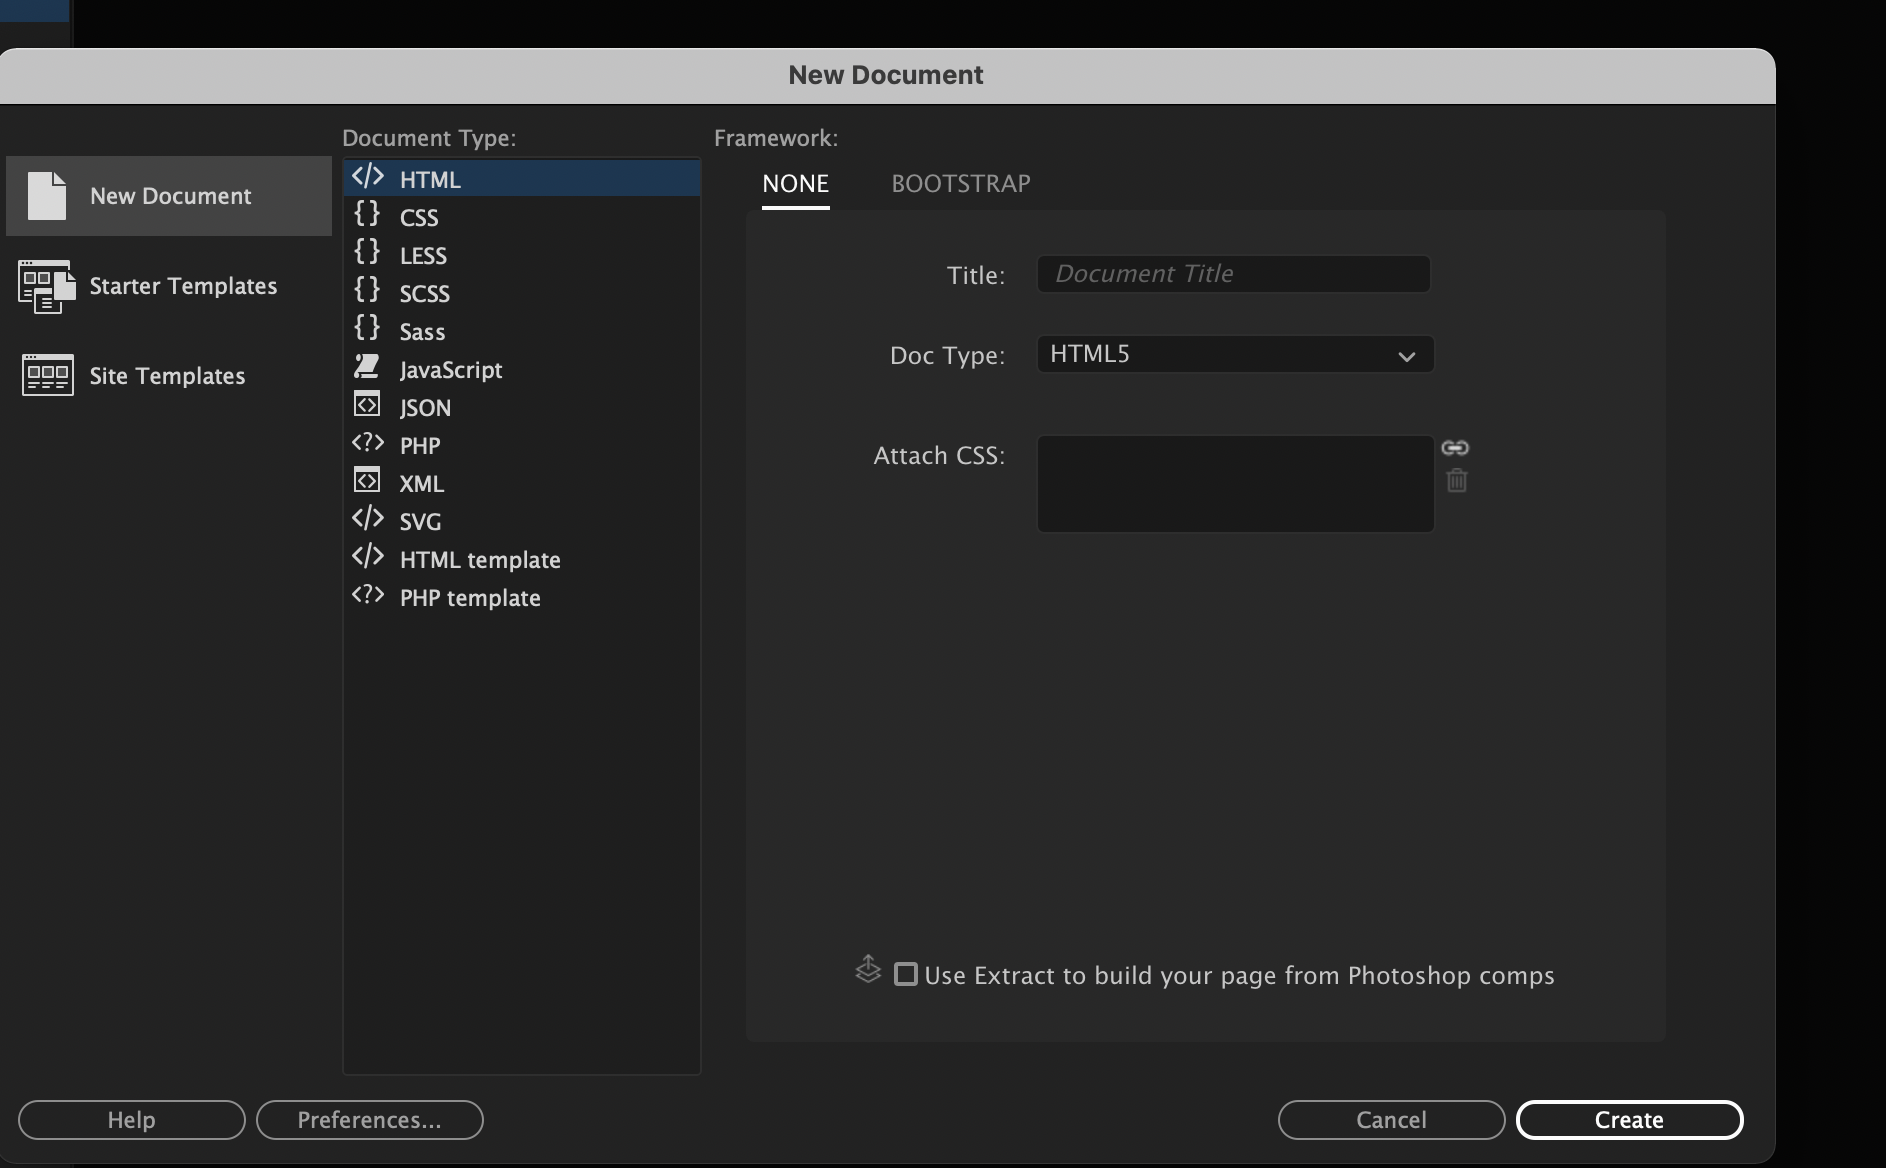
Task: Open the Preferences dialog
Action: click(369, 1120)
